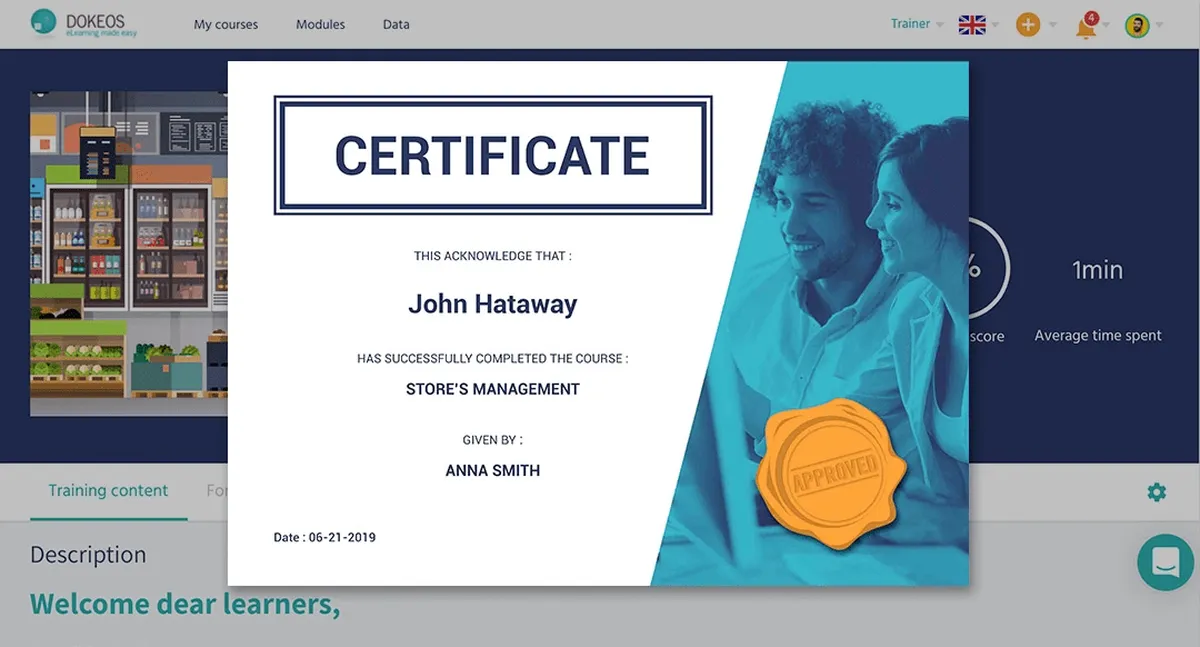This screenshot has height=647, width=1200.
Task: Open the notifications bell
Action: tap(1086, 25)
